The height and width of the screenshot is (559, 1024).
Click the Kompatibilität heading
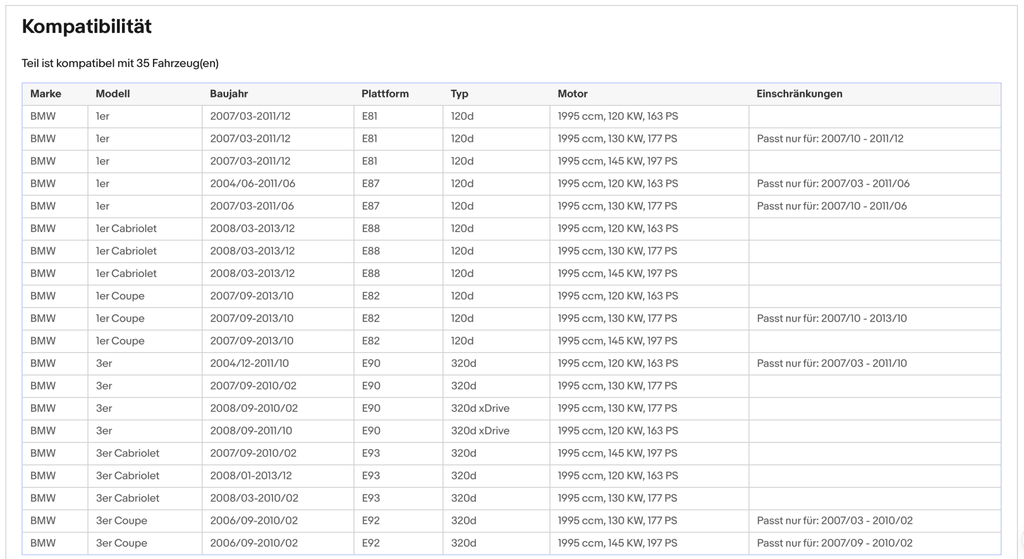pos(87,26)
